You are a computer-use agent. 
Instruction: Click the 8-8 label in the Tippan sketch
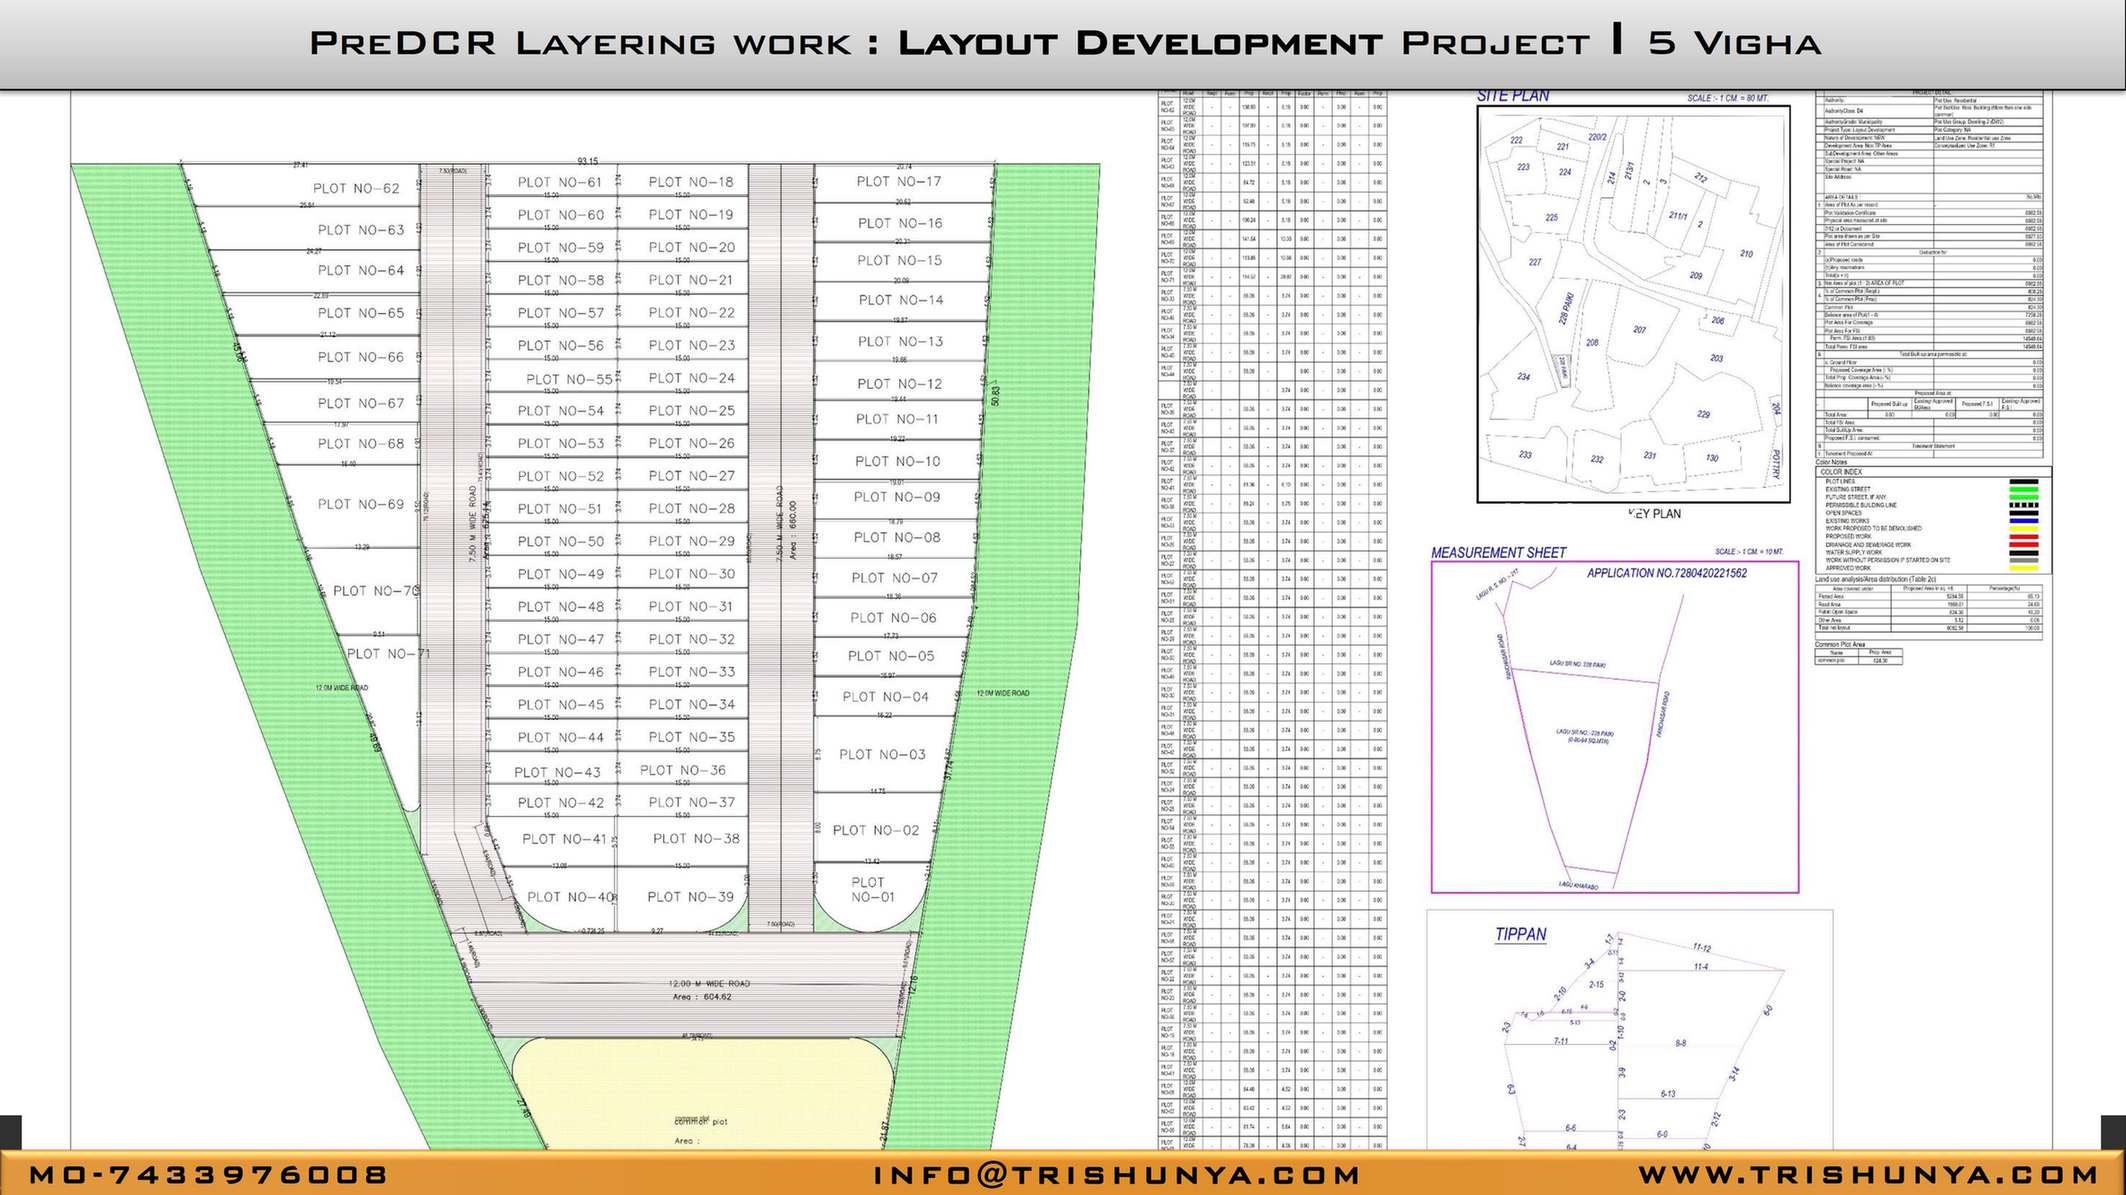[x=1681, y=1043]
